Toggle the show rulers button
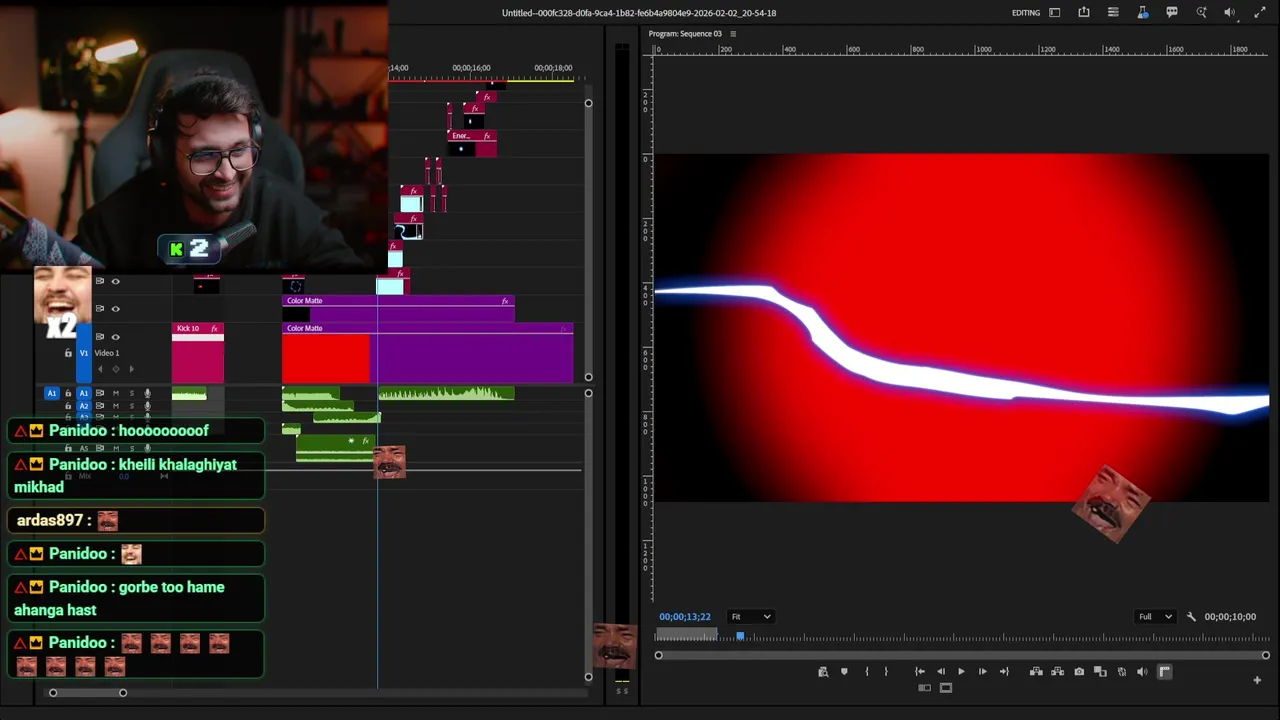Viewport: 1280px width, 720px height. (x=1164, y=672)
